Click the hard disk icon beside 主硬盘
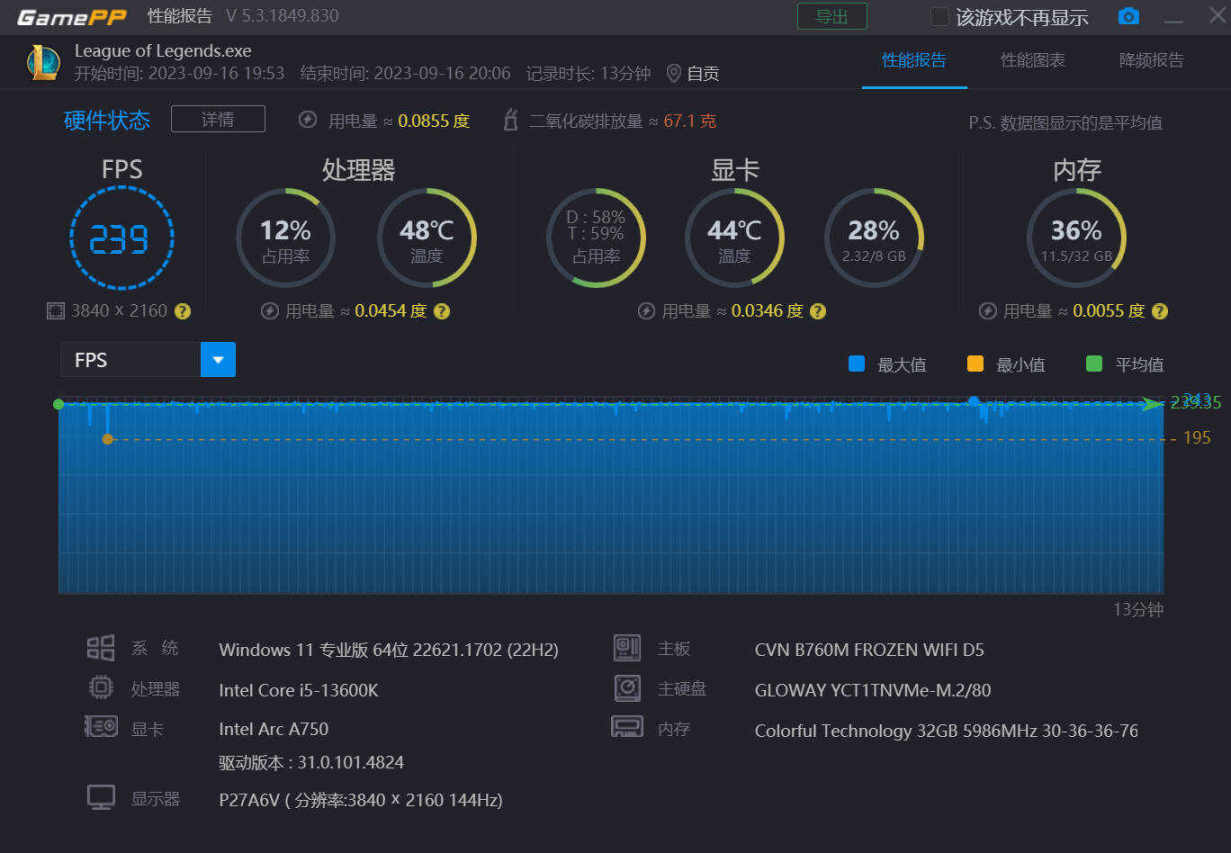Viewport: 1231px width, 853px height. (x=627, y=688)
